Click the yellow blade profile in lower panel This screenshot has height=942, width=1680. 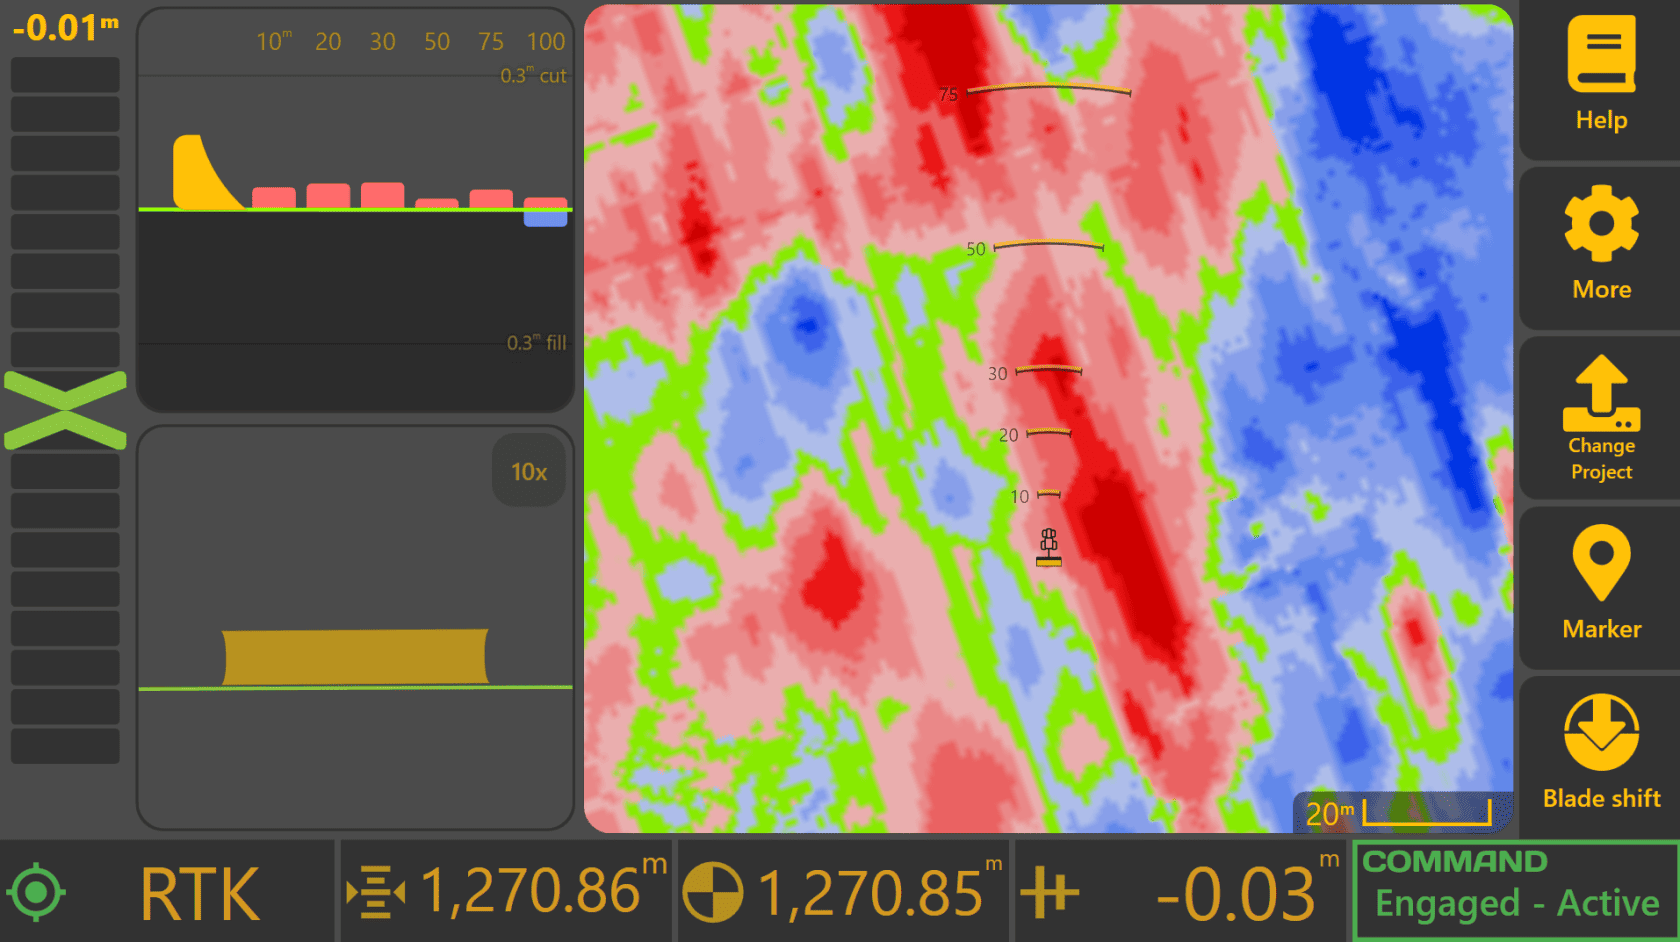click(355, 657)
